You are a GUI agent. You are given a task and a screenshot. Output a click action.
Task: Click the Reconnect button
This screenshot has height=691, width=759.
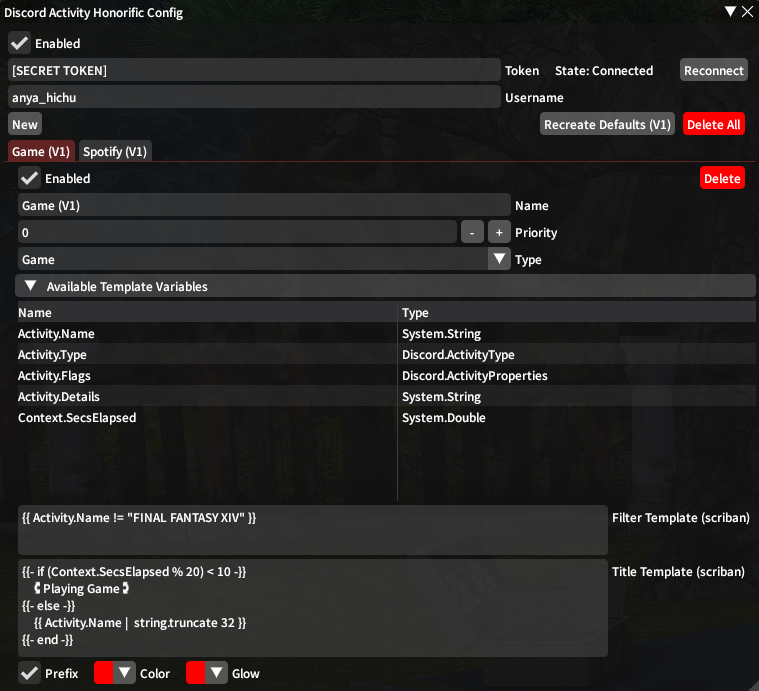(x=713, y=70)
